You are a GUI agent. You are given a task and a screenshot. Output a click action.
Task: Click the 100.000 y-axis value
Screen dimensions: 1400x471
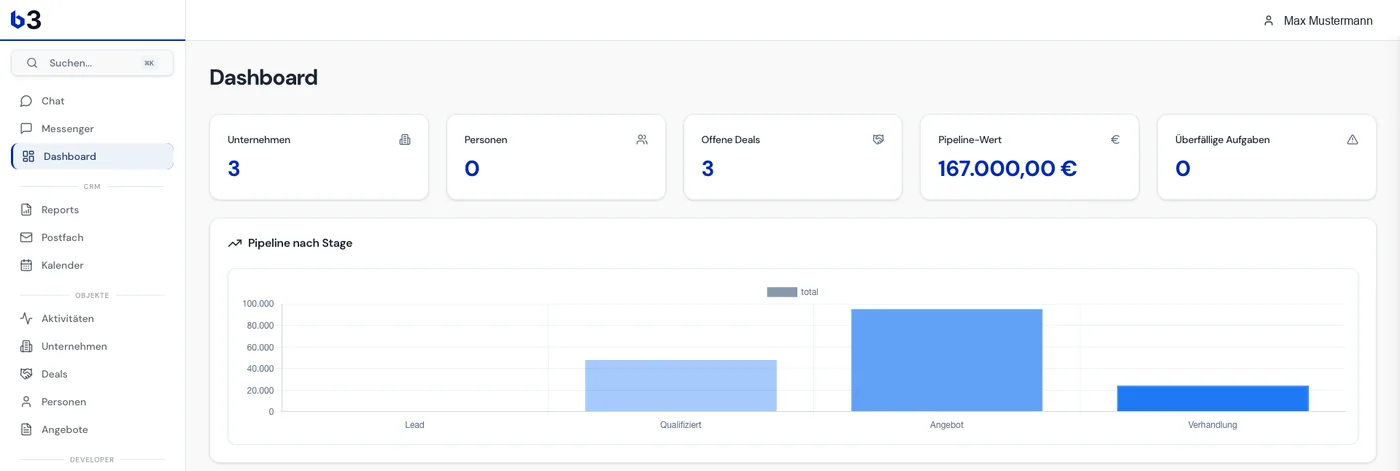258,304
